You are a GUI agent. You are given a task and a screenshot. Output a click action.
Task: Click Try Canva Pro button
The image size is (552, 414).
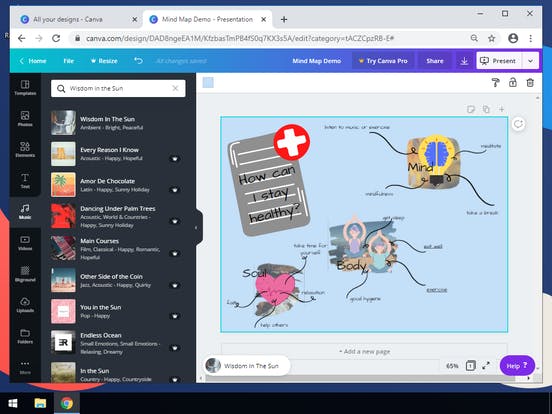tap(383, 61)
